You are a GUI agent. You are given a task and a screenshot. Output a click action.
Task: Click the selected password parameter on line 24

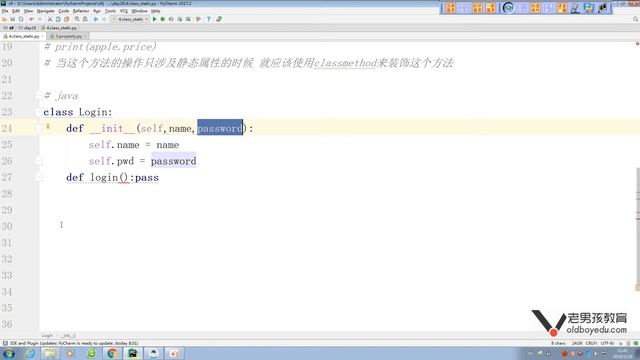(220, 128)
